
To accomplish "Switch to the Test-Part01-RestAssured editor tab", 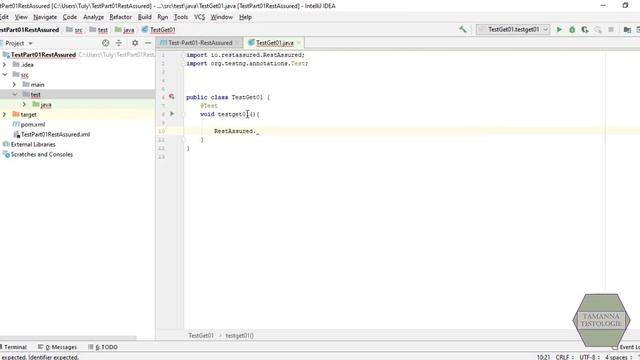I will point(200,43).
